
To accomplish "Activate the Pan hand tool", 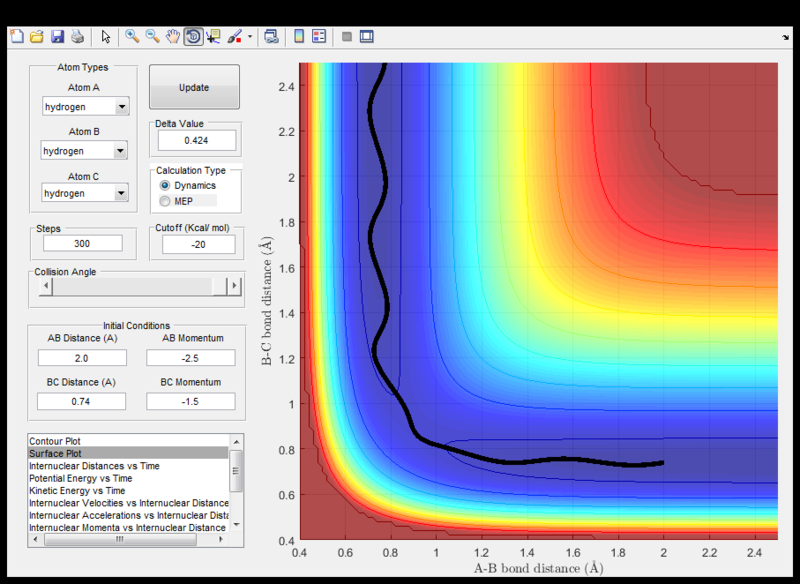I will 173,37.
